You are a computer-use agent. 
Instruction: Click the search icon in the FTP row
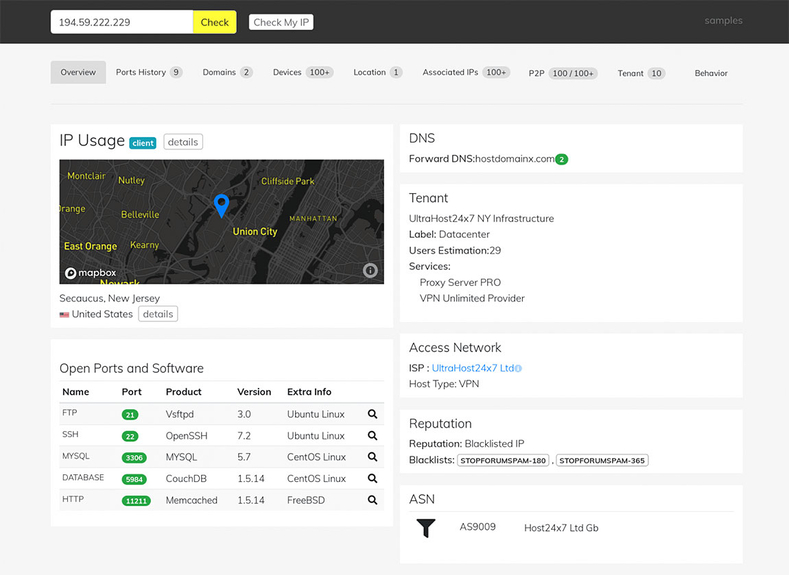tap(372, 414)
